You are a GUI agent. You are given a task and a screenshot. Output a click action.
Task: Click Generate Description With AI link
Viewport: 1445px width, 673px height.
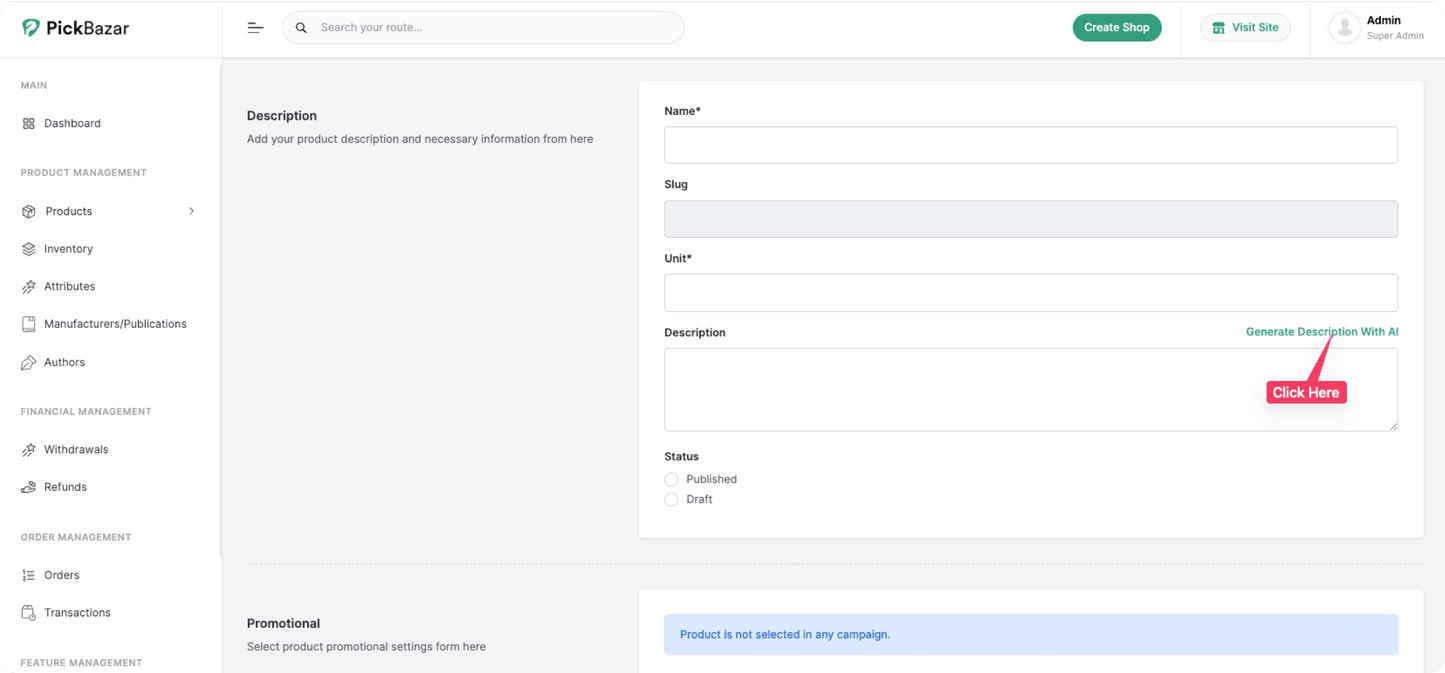1321,332
